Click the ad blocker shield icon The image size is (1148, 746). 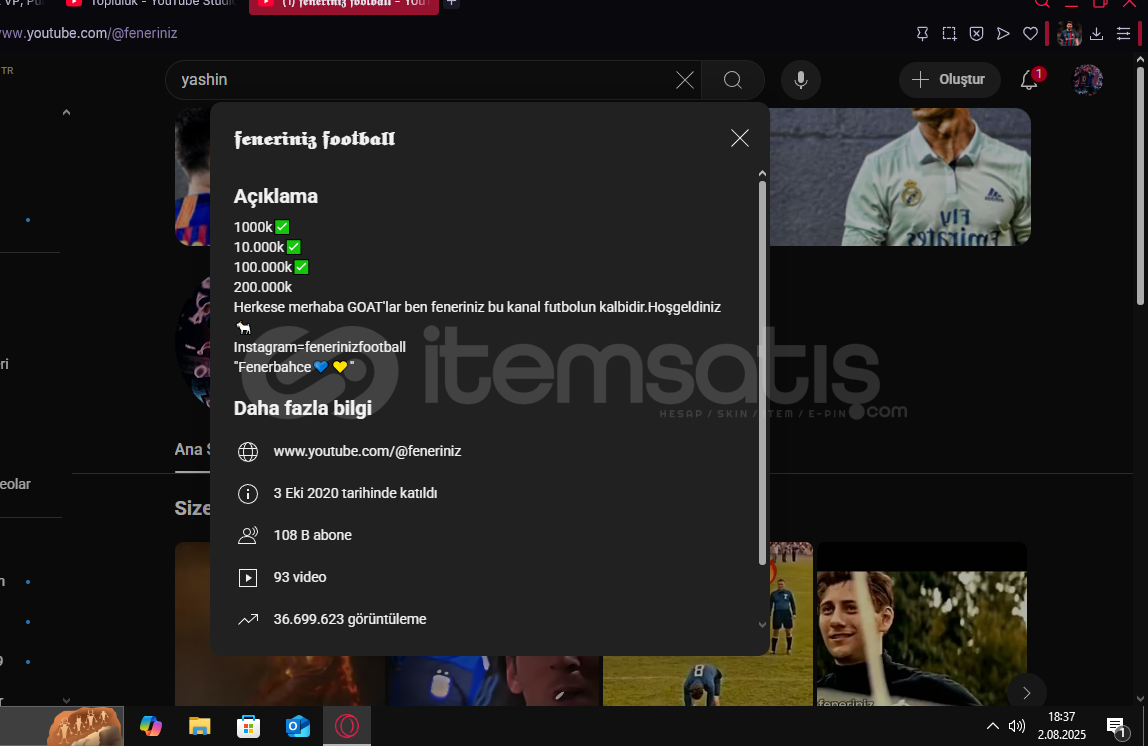point(976,34)
